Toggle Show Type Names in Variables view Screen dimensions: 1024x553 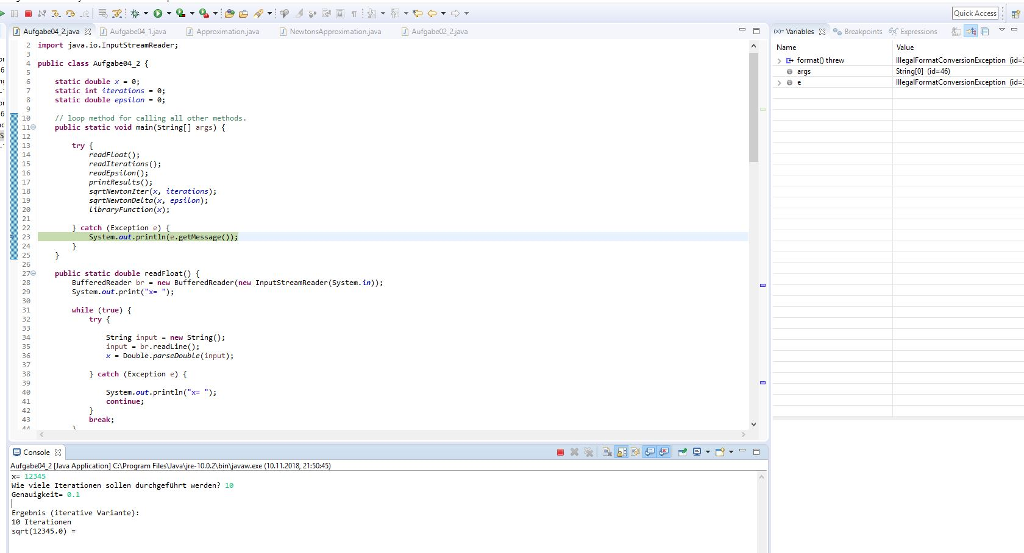[957, 31]
